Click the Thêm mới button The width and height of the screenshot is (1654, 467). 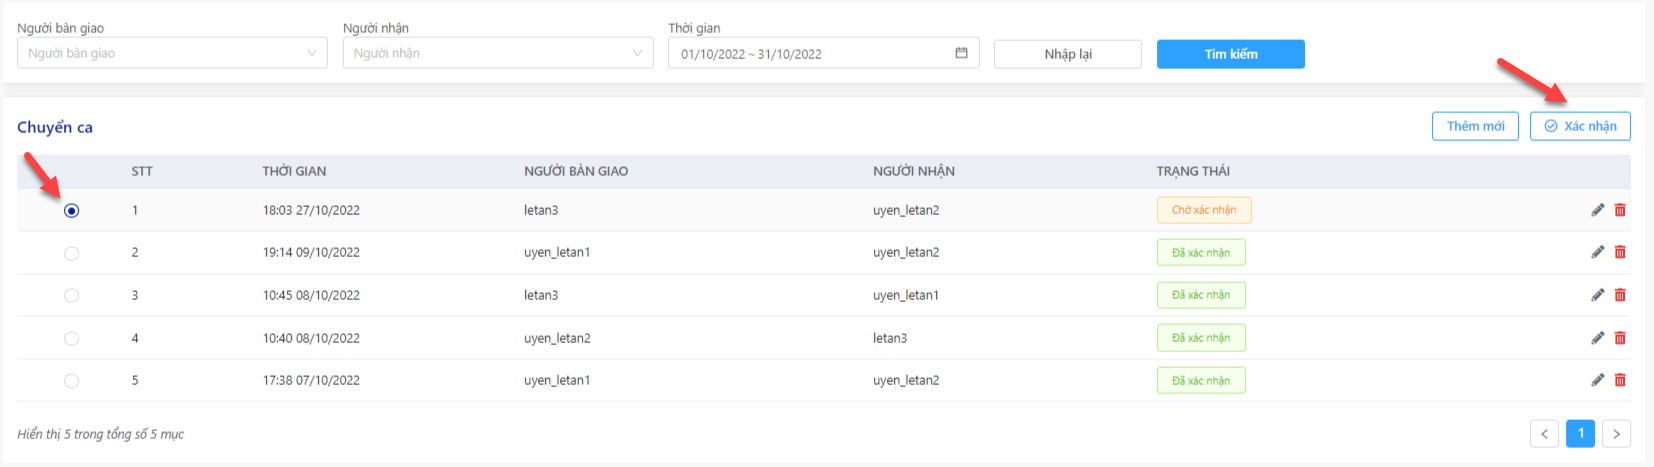1475,126
